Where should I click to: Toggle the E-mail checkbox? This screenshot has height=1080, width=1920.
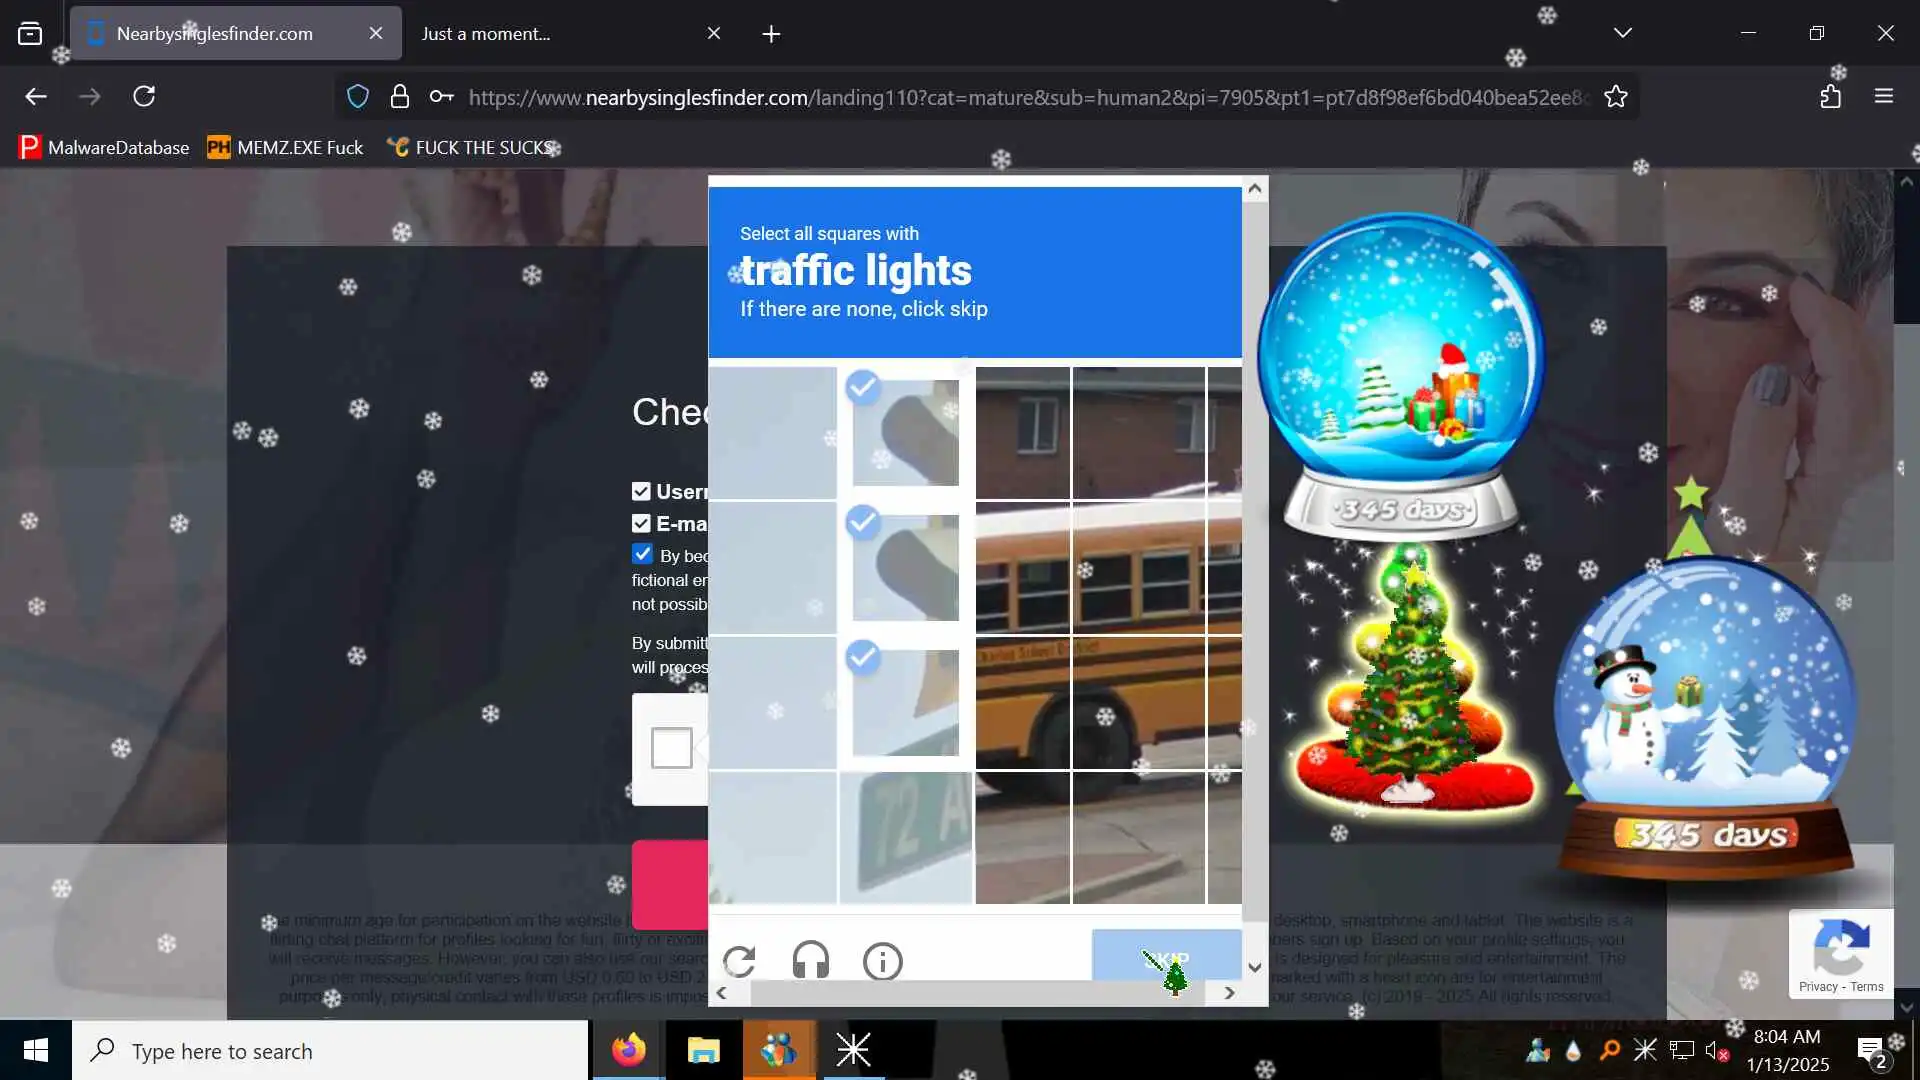(641, 523)
